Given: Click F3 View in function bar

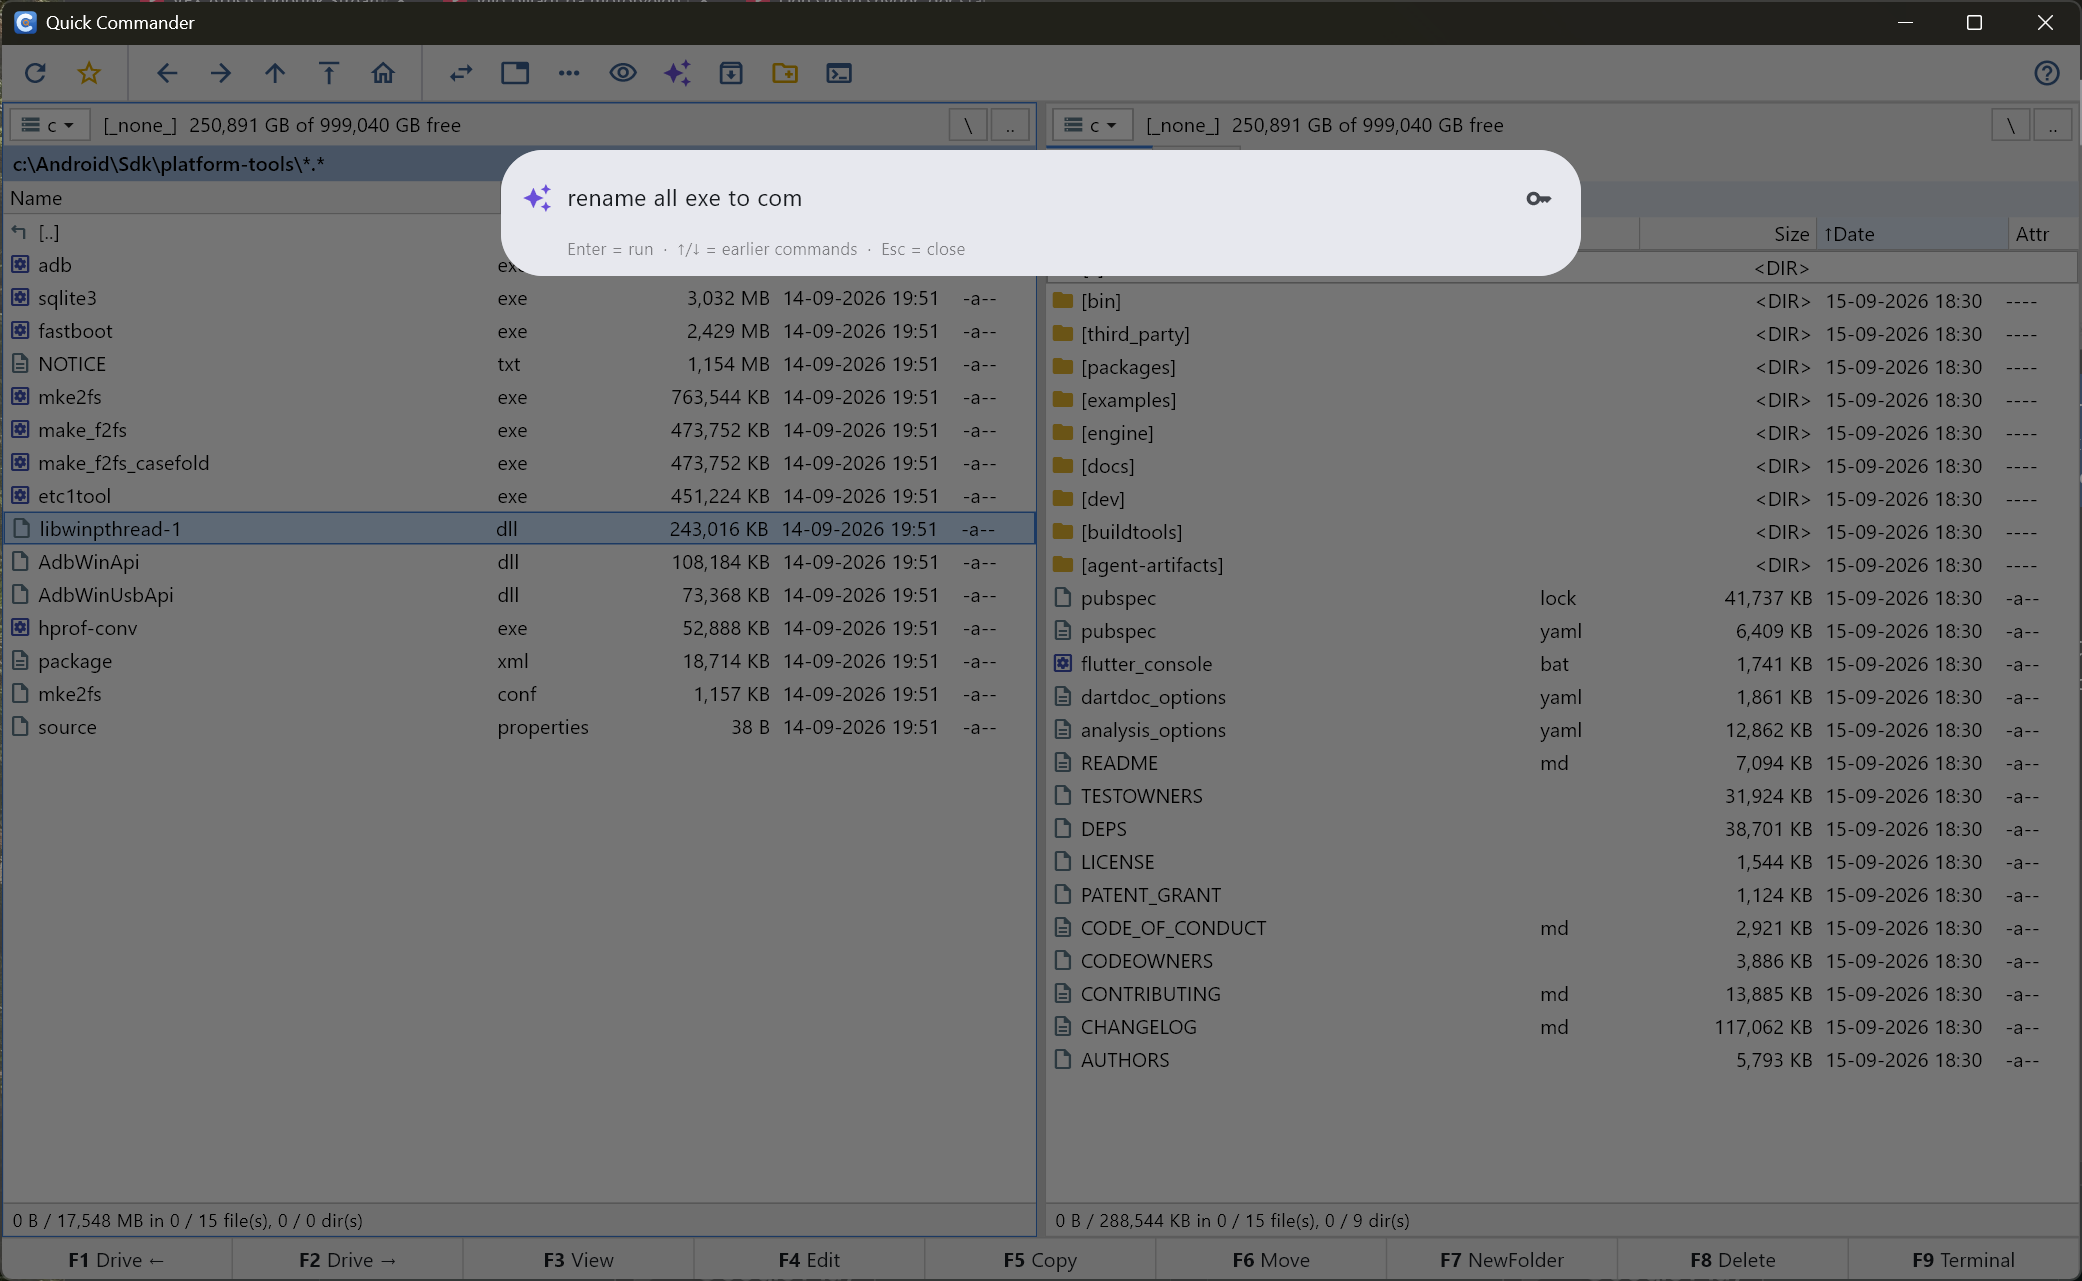Looking at the screenshot, I should 579,1260.
